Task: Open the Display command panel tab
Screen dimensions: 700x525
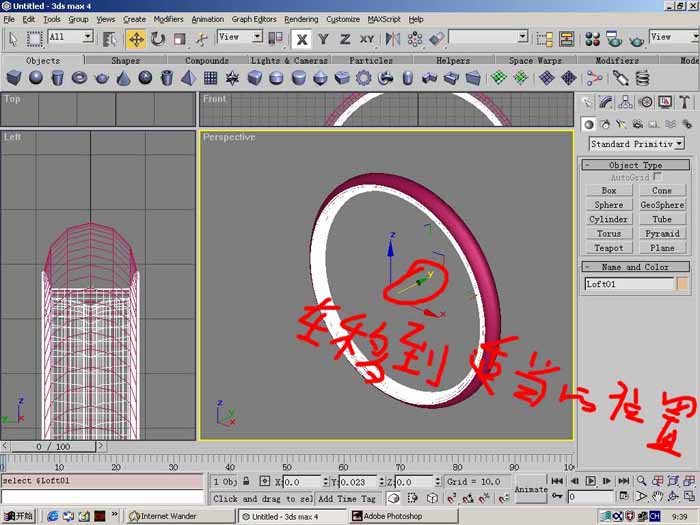Action: pyautogui.click(x=665, y=102)
